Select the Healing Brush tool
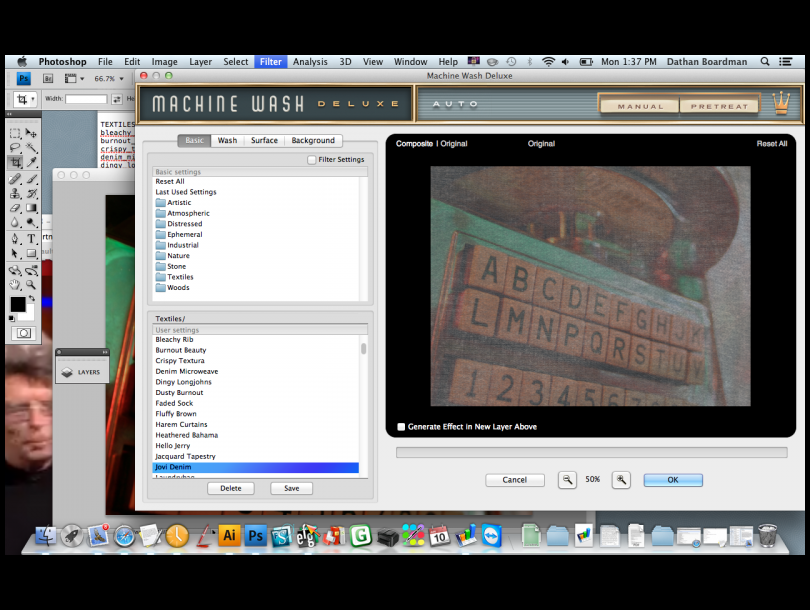 15,179
